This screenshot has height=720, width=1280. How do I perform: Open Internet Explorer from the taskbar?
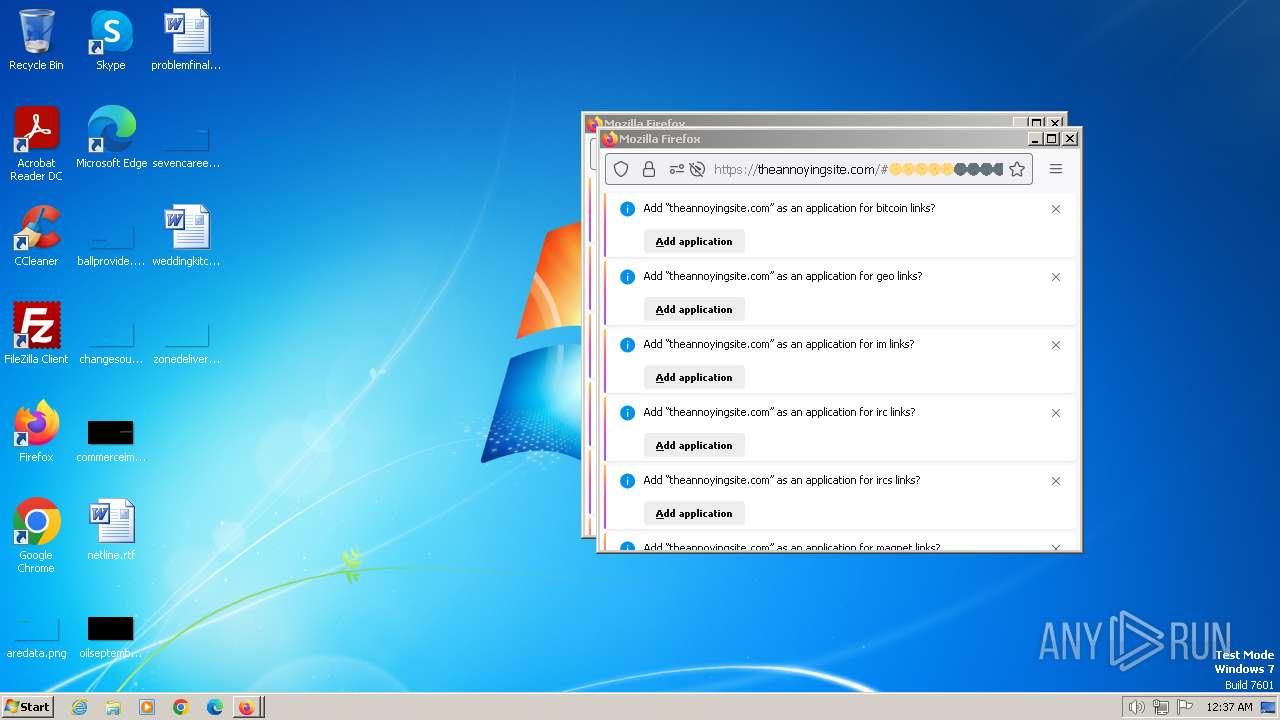(x=79, y=707)
